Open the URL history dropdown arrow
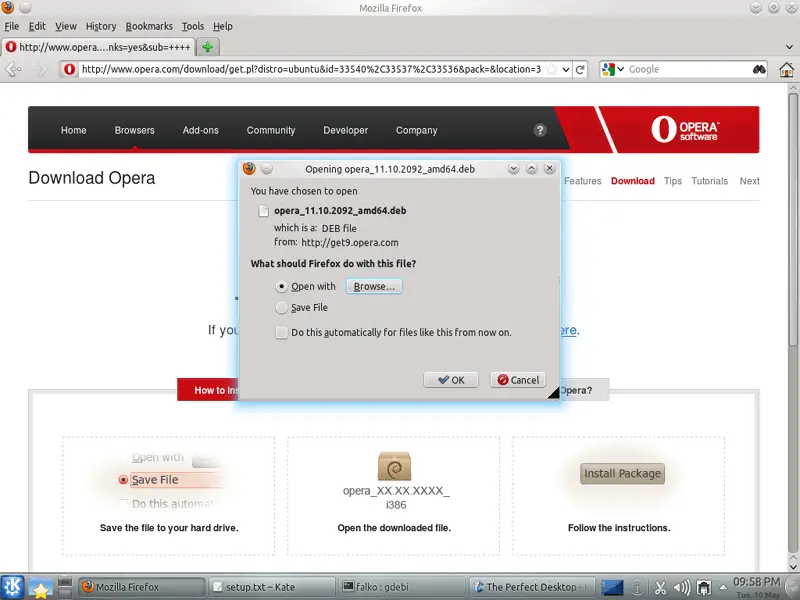Image resolution: width=800 pixels, height=600 pixels. 566,69
